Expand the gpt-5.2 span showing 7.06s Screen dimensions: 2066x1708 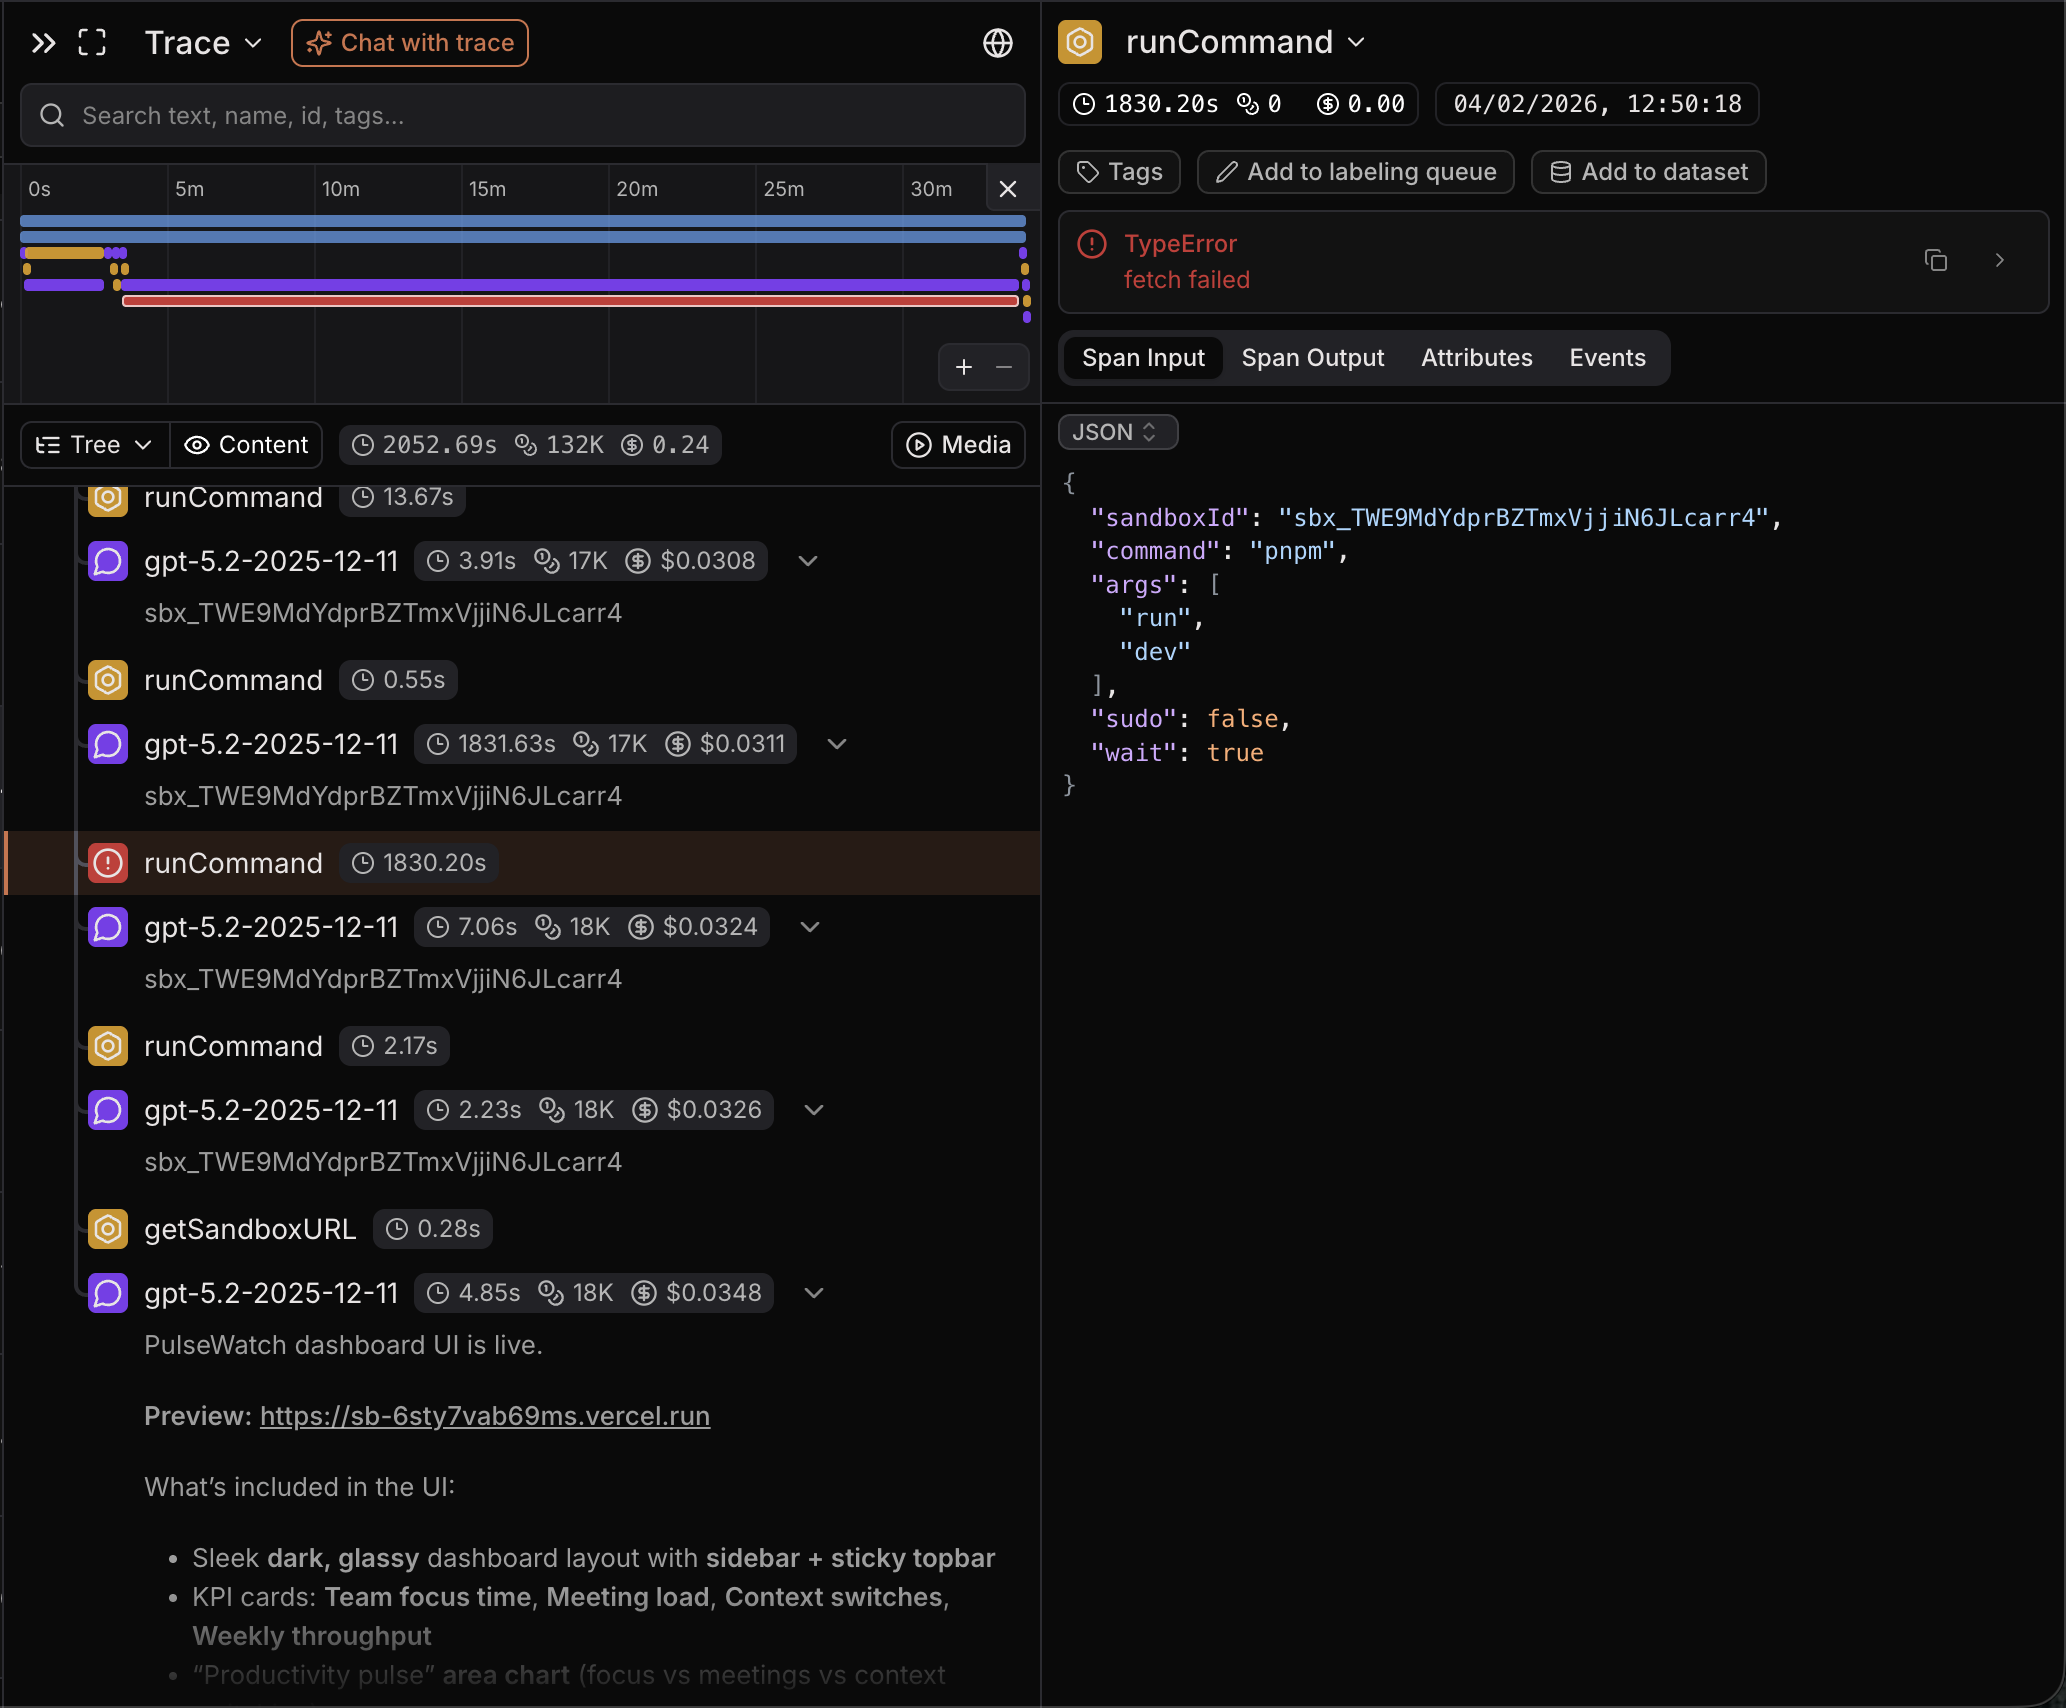pos(808,927)
